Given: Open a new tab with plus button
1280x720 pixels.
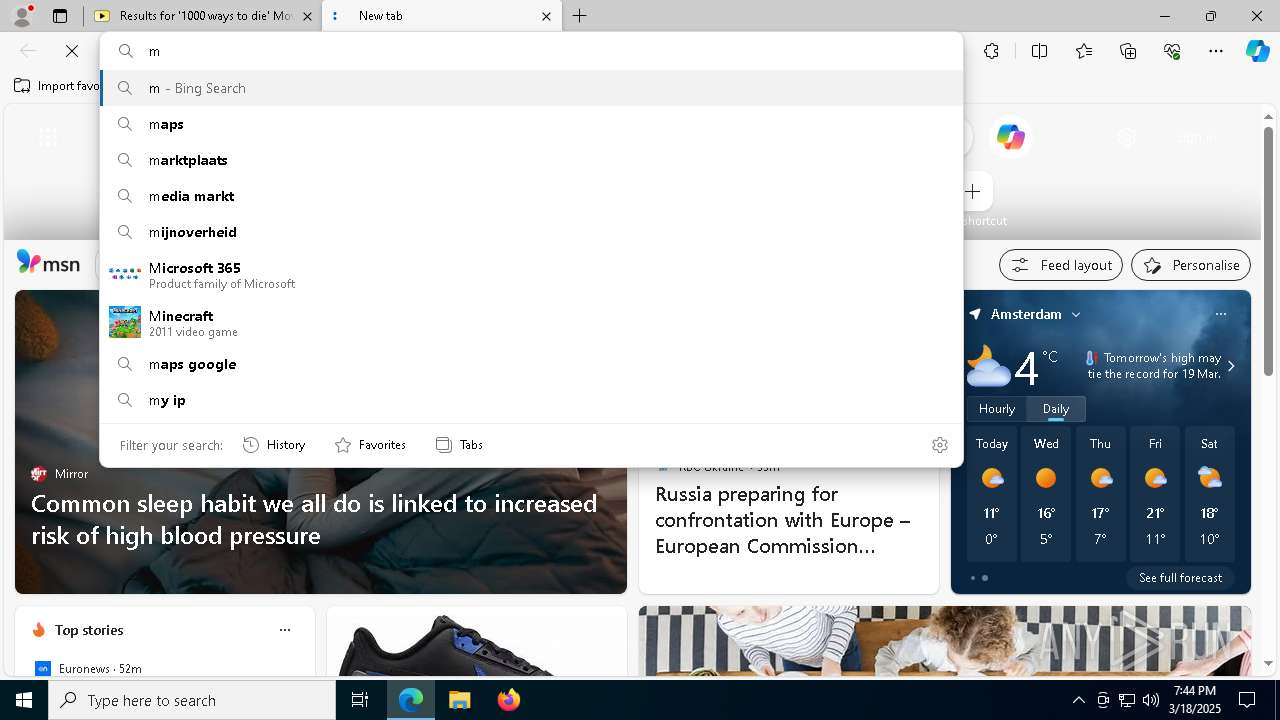Looking at the screenshot, I should [x=579, y=16].
